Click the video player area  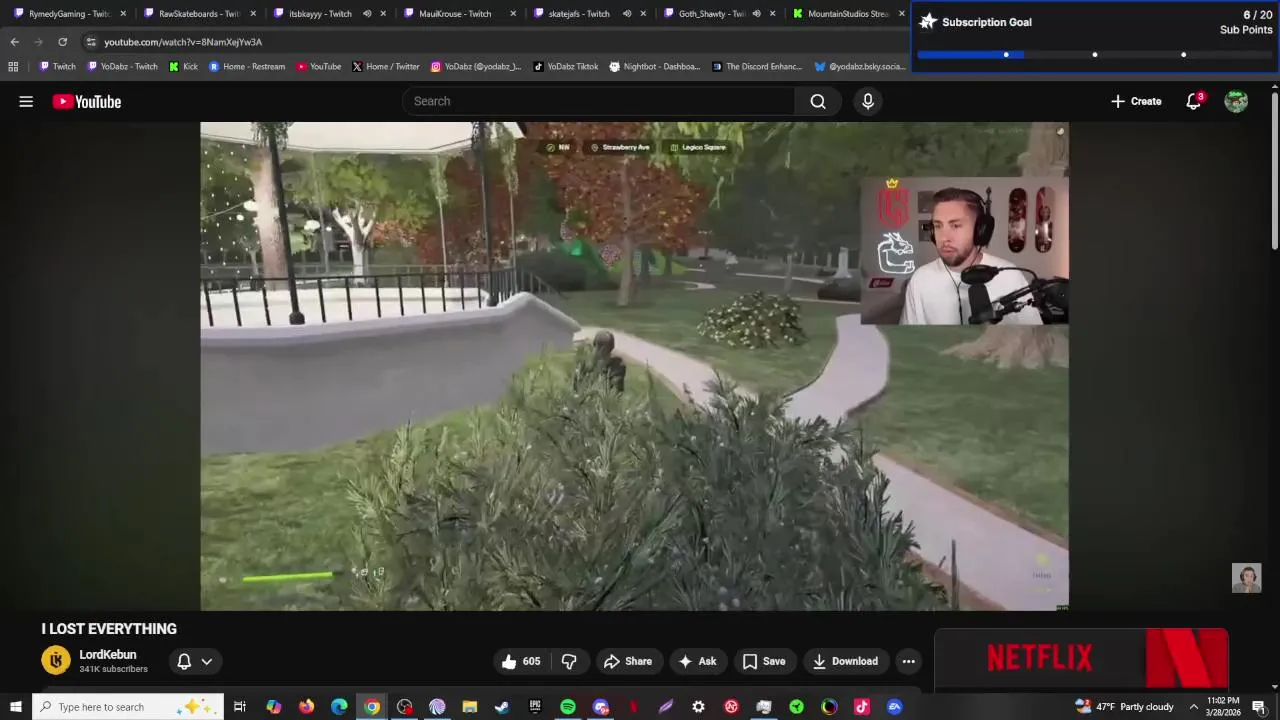[x=634, y=366]
